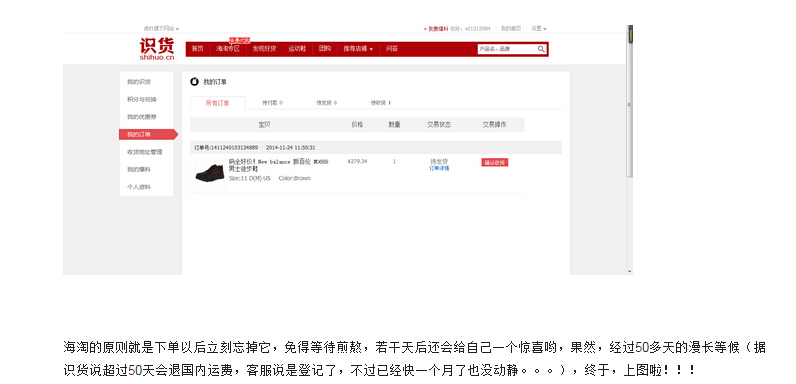The width and height of the screenshot is (796, 384).
Task: Click the 我要爆料 link
Action: click(436, 29)
